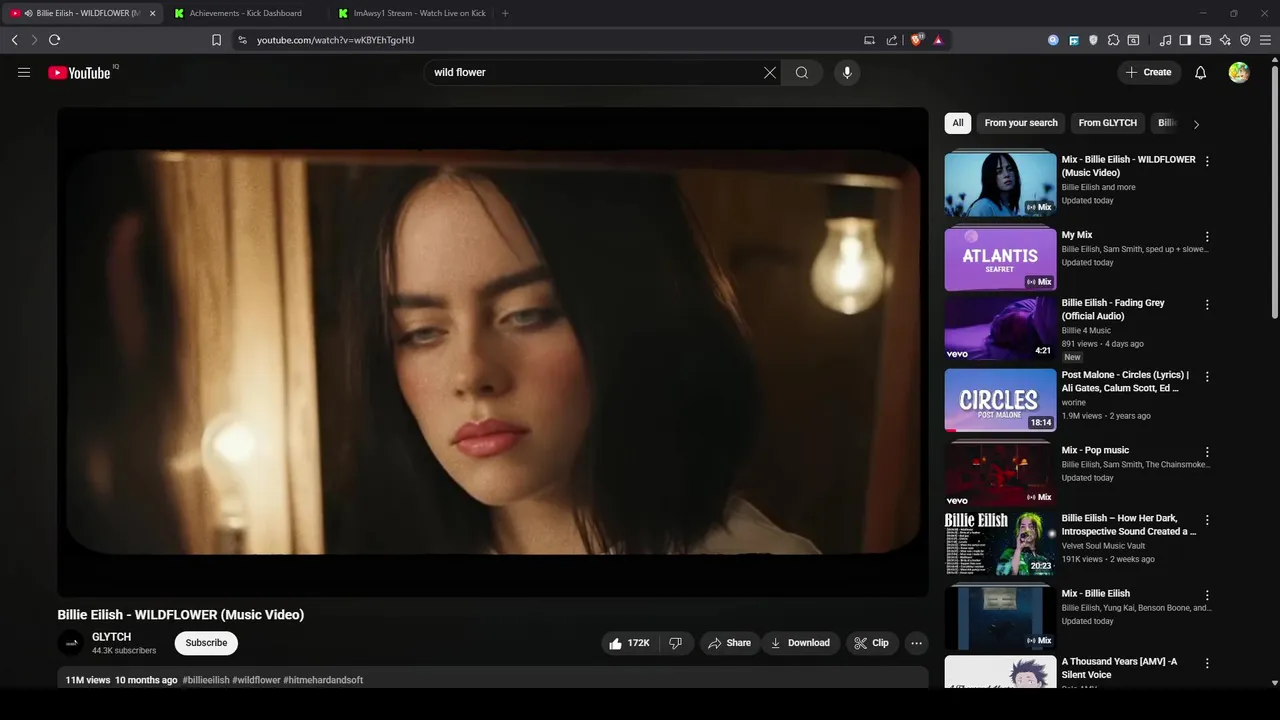Select From GLYTCH chip
1280x720 pixels.
pyautogui.click(x=1108, y=123)
